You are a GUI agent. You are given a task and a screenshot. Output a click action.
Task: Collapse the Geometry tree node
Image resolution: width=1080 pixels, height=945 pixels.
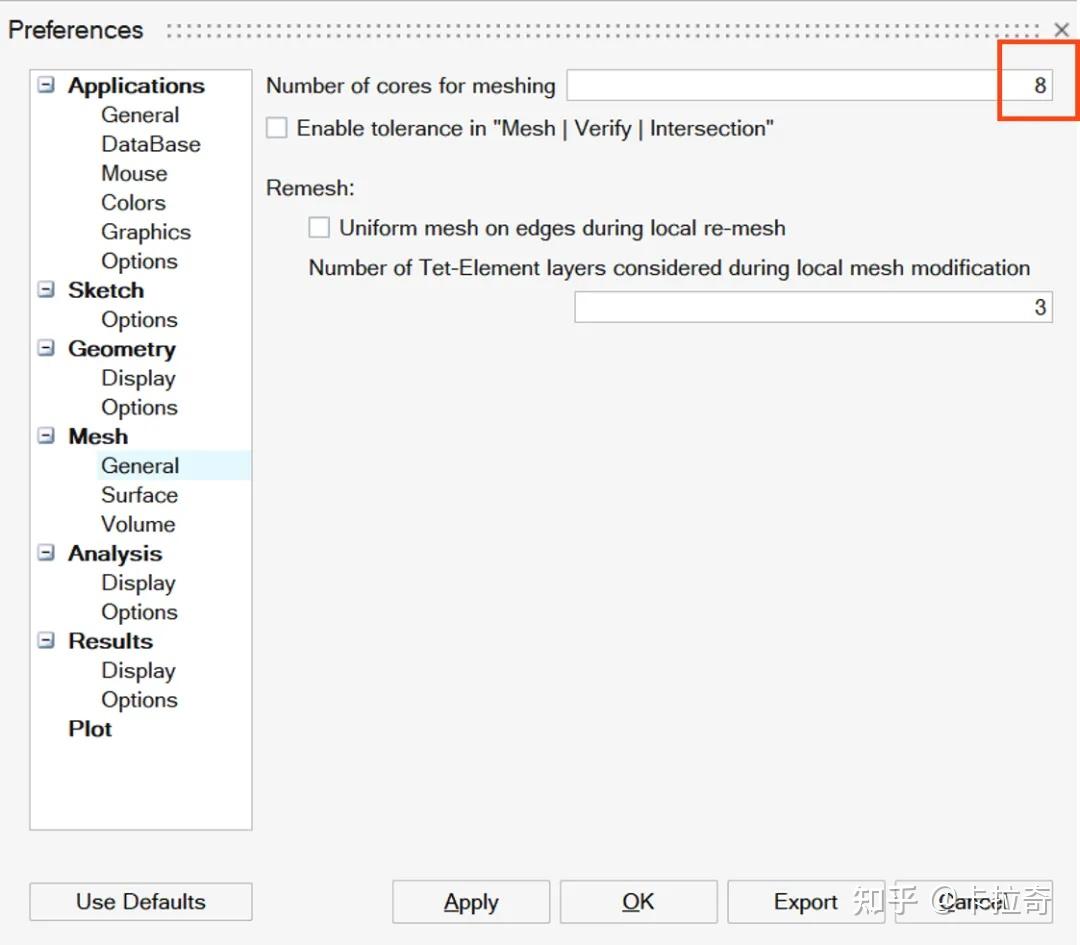46,349
